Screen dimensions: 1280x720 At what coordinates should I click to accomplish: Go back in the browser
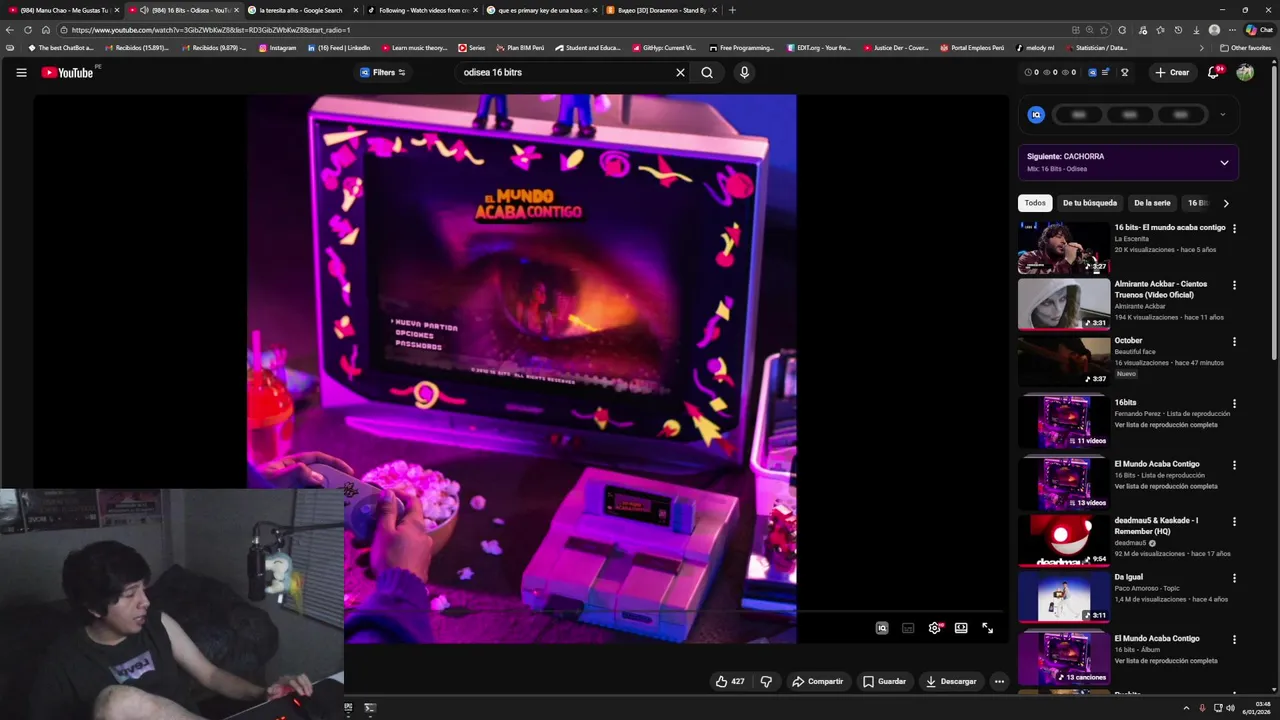(10, 30)
